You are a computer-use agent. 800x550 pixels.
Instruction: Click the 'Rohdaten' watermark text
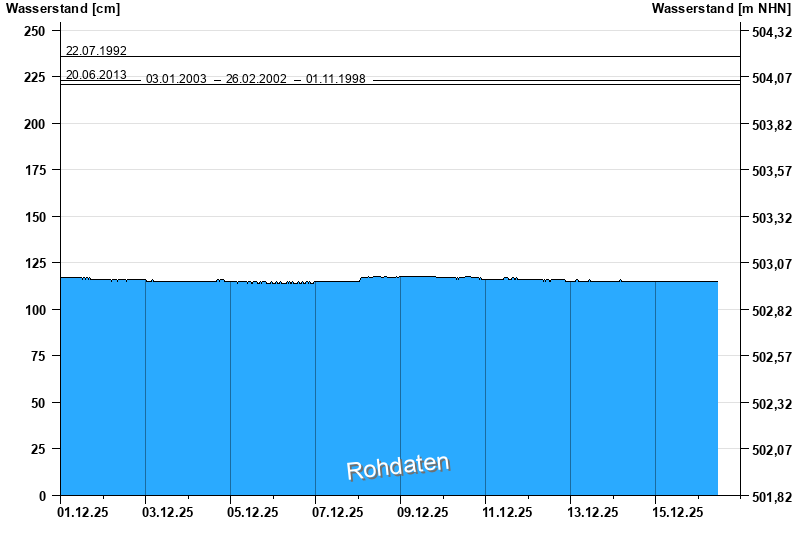[x=398, y=466]
